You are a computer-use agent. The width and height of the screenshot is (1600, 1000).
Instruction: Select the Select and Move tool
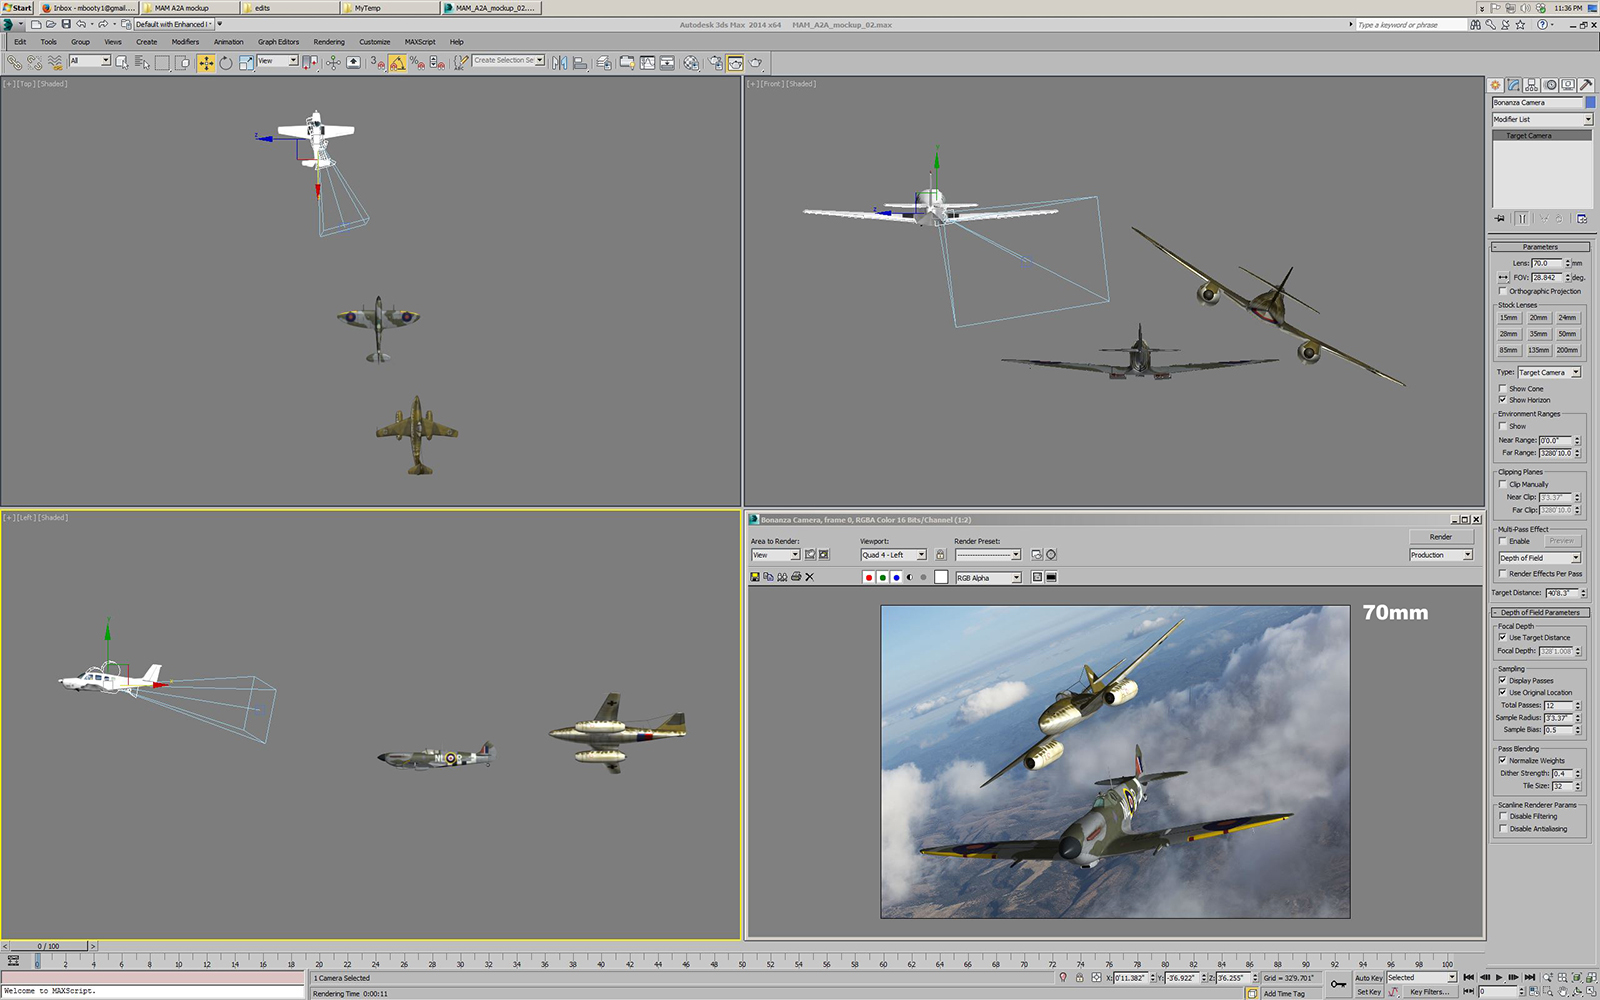[x=206, y=63]
